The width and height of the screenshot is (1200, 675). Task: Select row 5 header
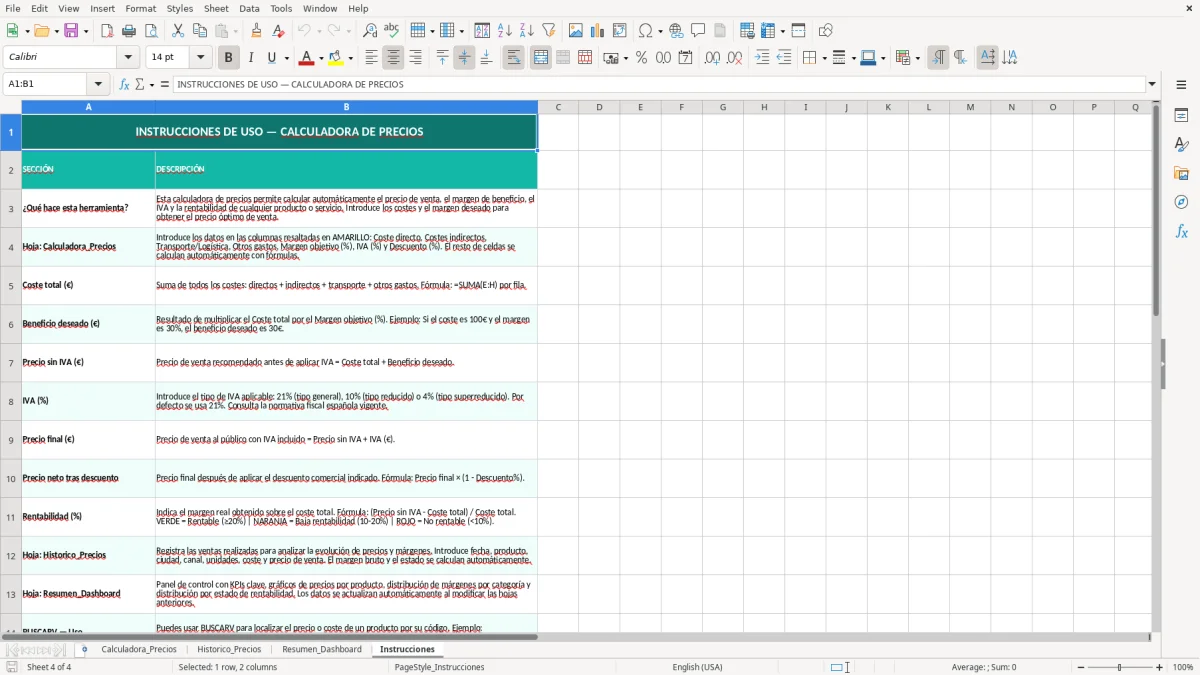pyautogui.click(x=11, y=285)
